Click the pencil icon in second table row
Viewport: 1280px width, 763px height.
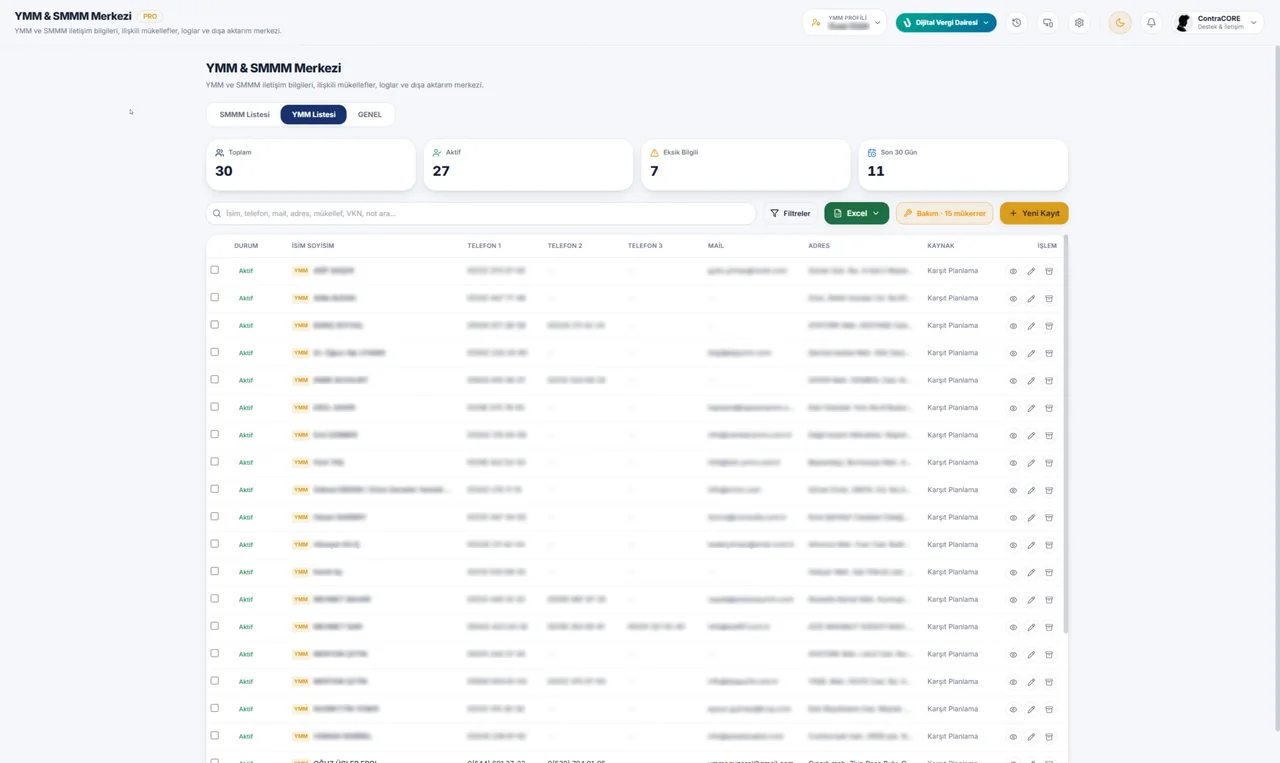click(x=1031, y=298)
